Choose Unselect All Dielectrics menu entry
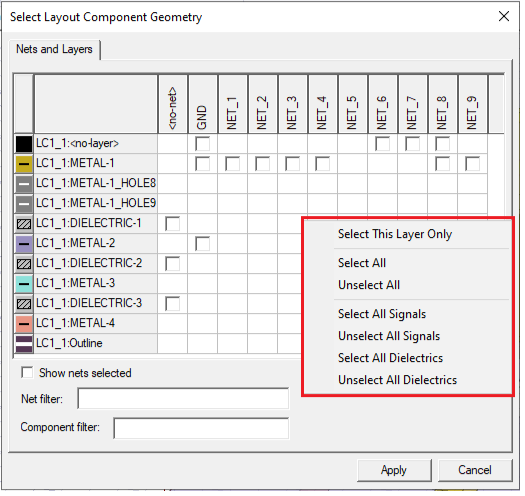Viewport: 525px width, 496px height. click(397, 380)
